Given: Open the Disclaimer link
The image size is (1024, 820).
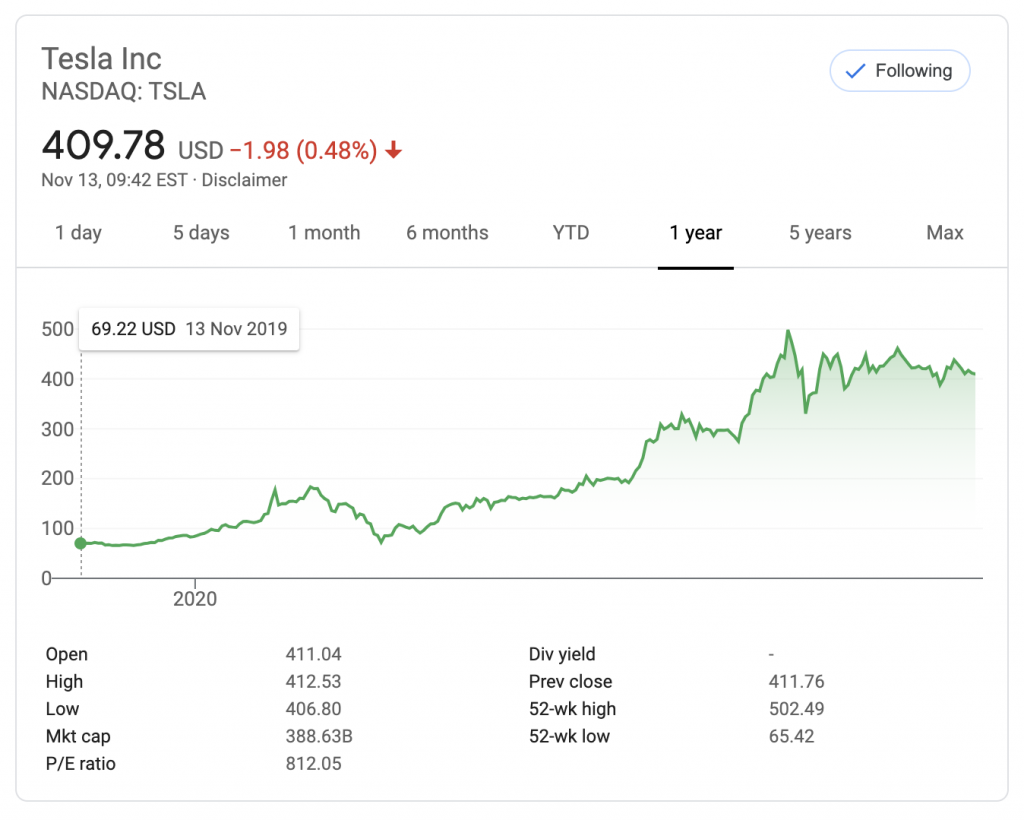Looking at the screenshot, I should [x=245, y=181].
